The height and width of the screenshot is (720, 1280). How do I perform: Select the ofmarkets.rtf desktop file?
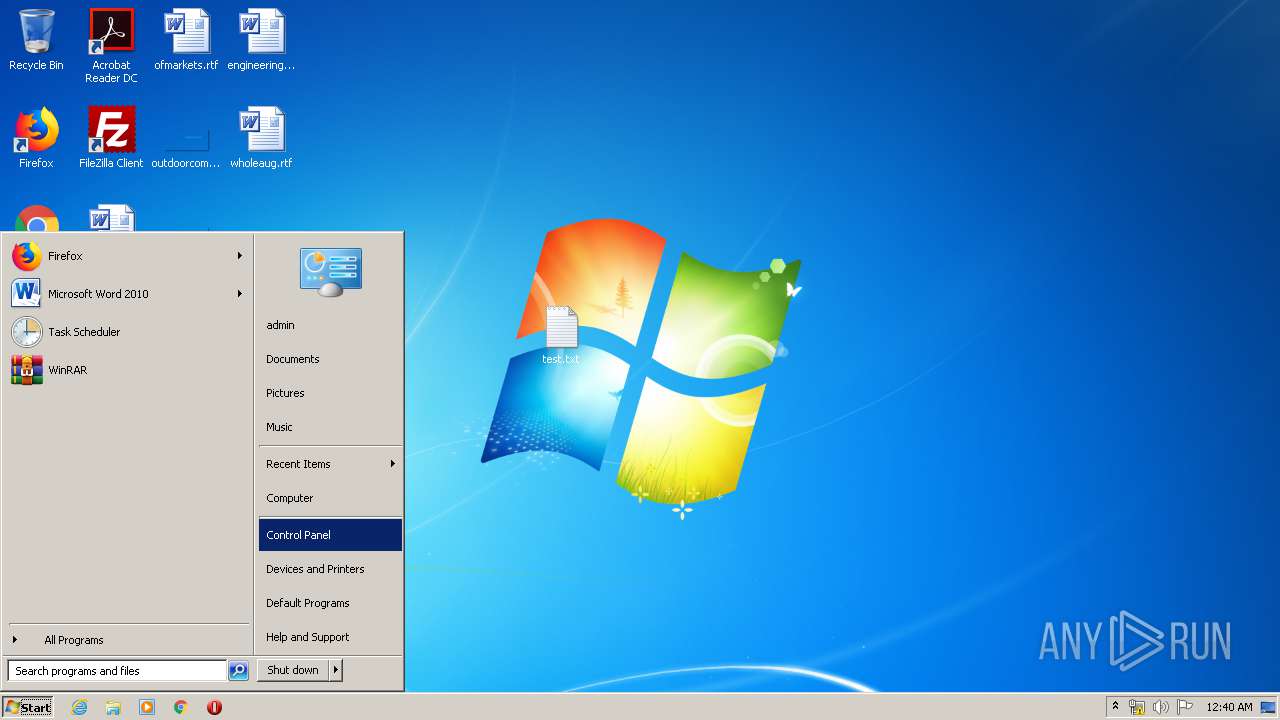[x=186, y=40]
